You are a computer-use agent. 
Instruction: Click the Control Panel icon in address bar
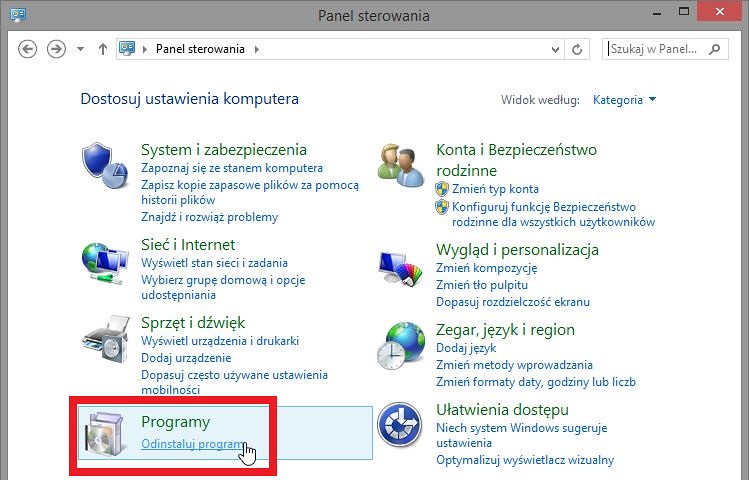(127, 48)
